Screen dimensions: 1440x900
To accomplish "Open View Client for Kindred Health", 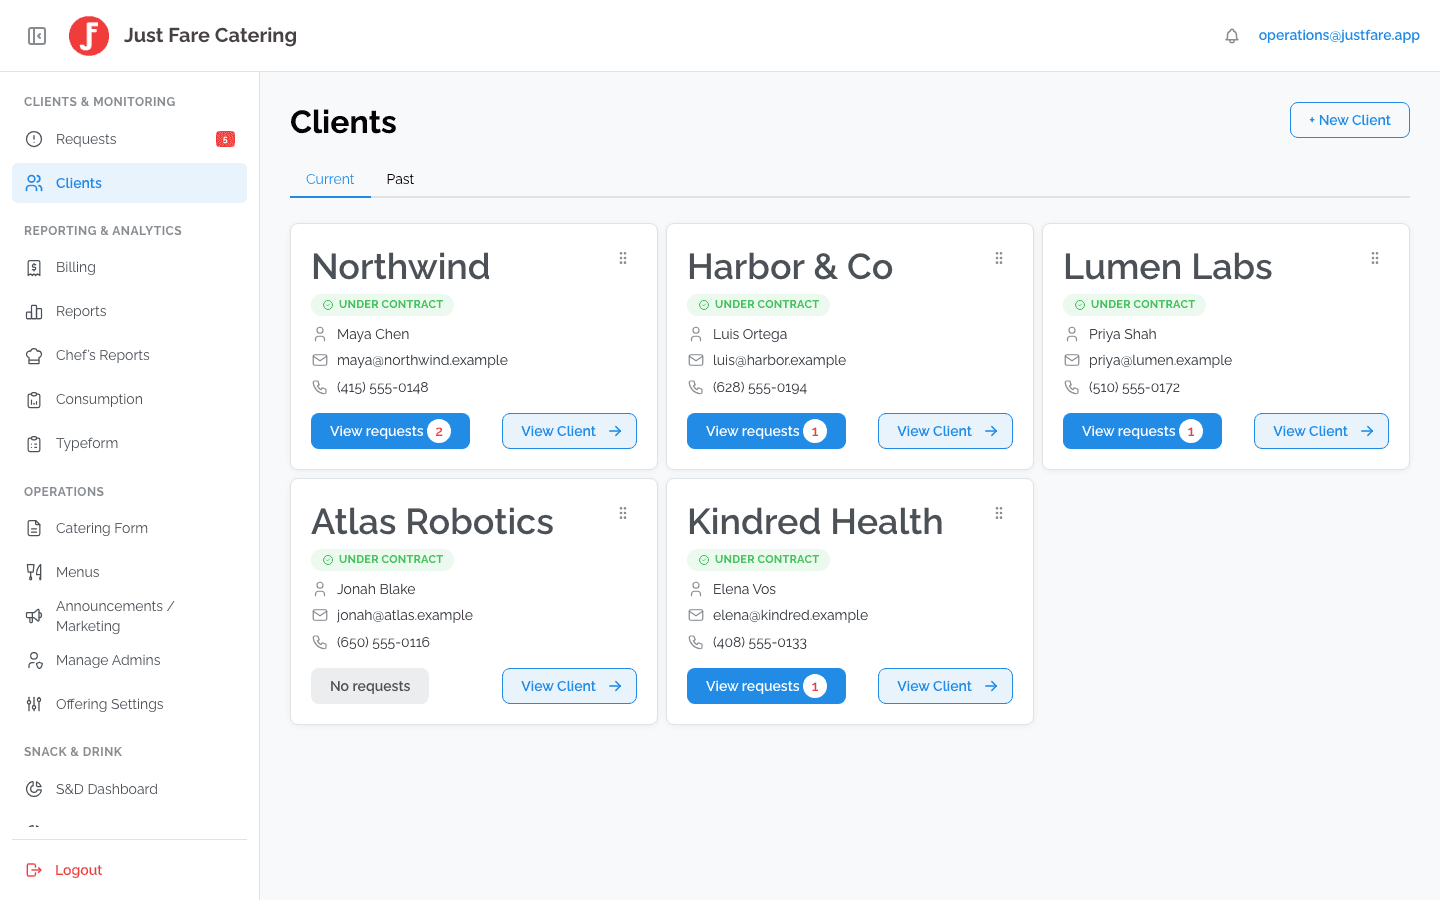I will pos(945,686).
